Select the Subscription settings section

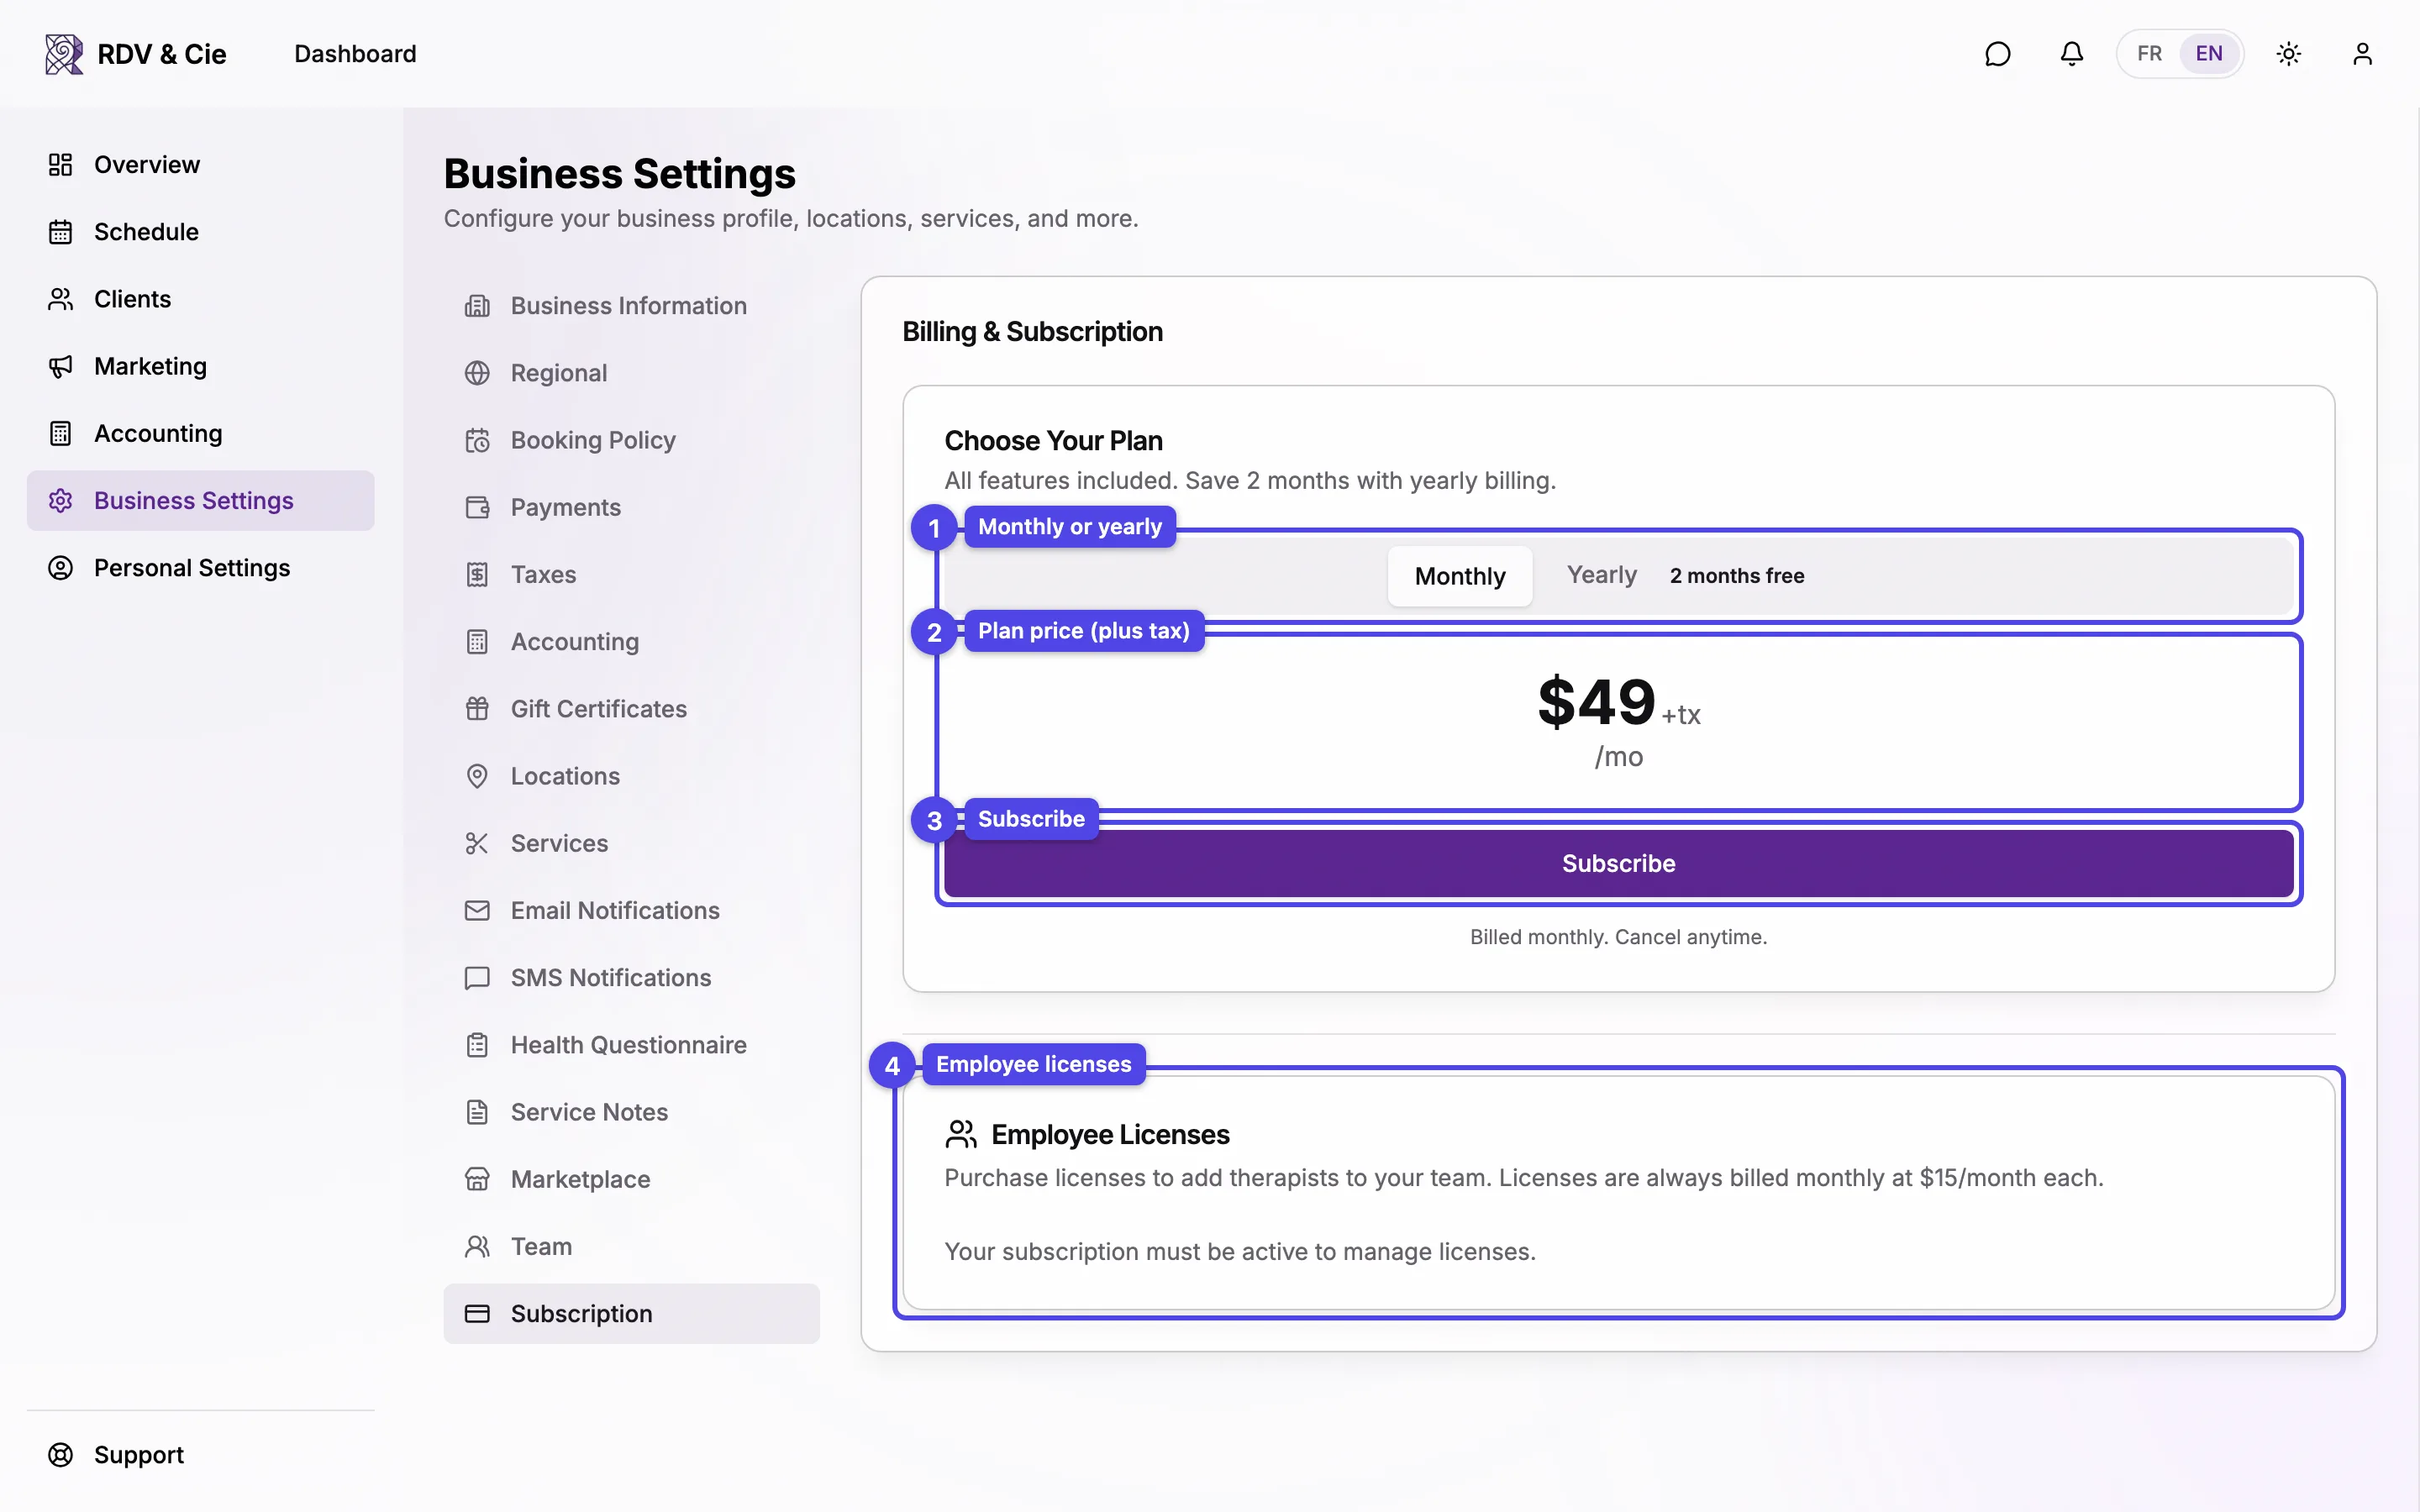(631, 1314)
